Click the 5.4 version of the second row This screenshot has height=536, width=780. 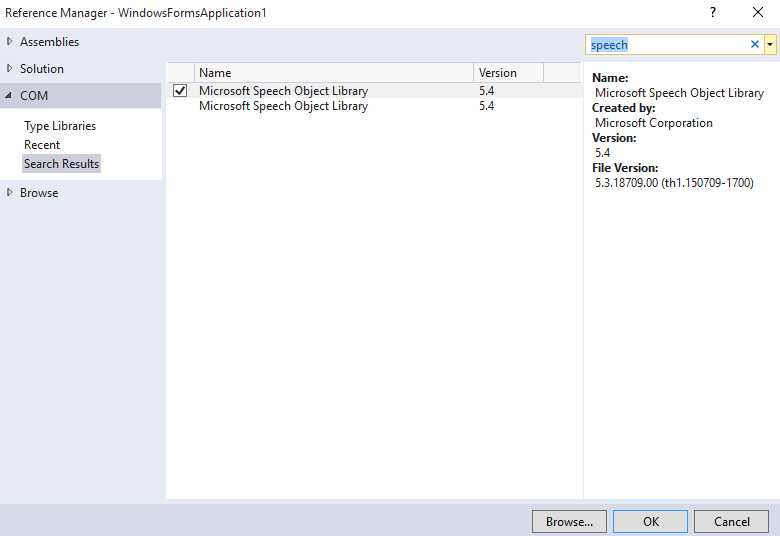pyautogui.click(x=487, y=106)
